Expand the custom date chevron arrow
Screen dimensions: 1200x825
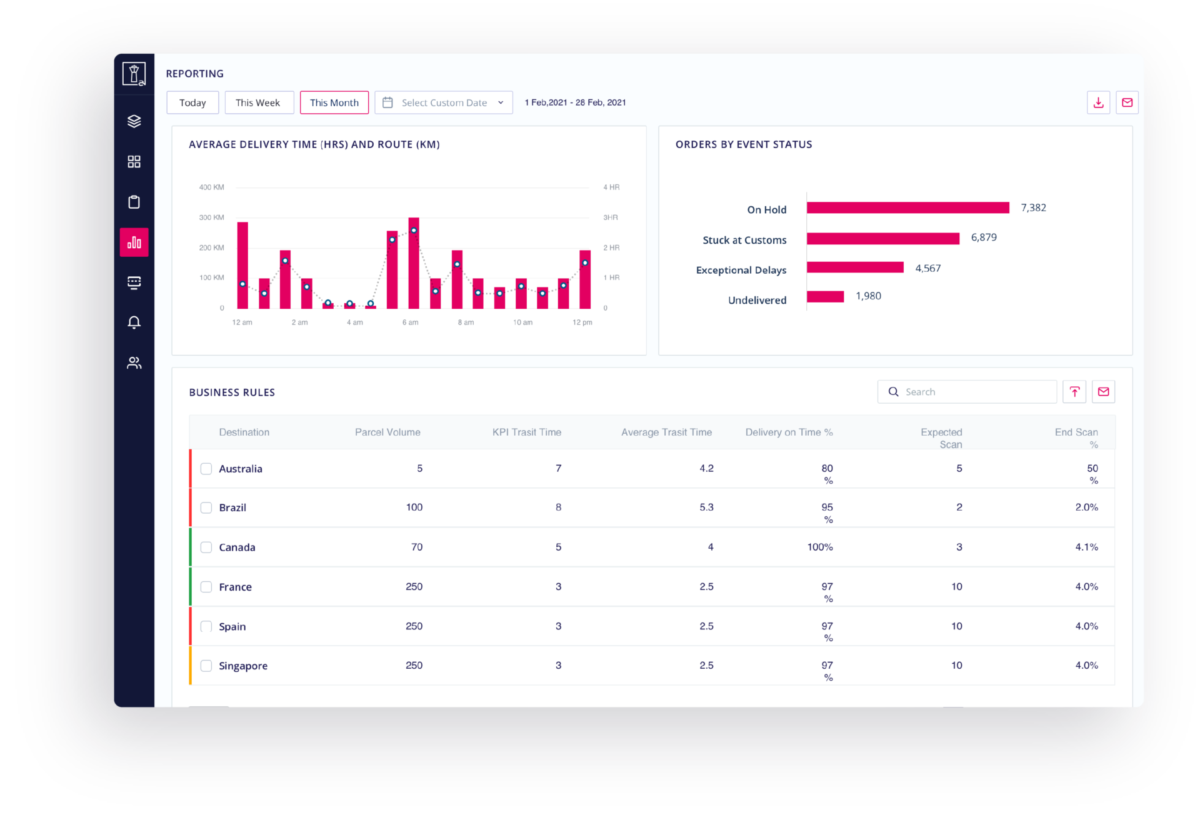[x=500, y=102]
